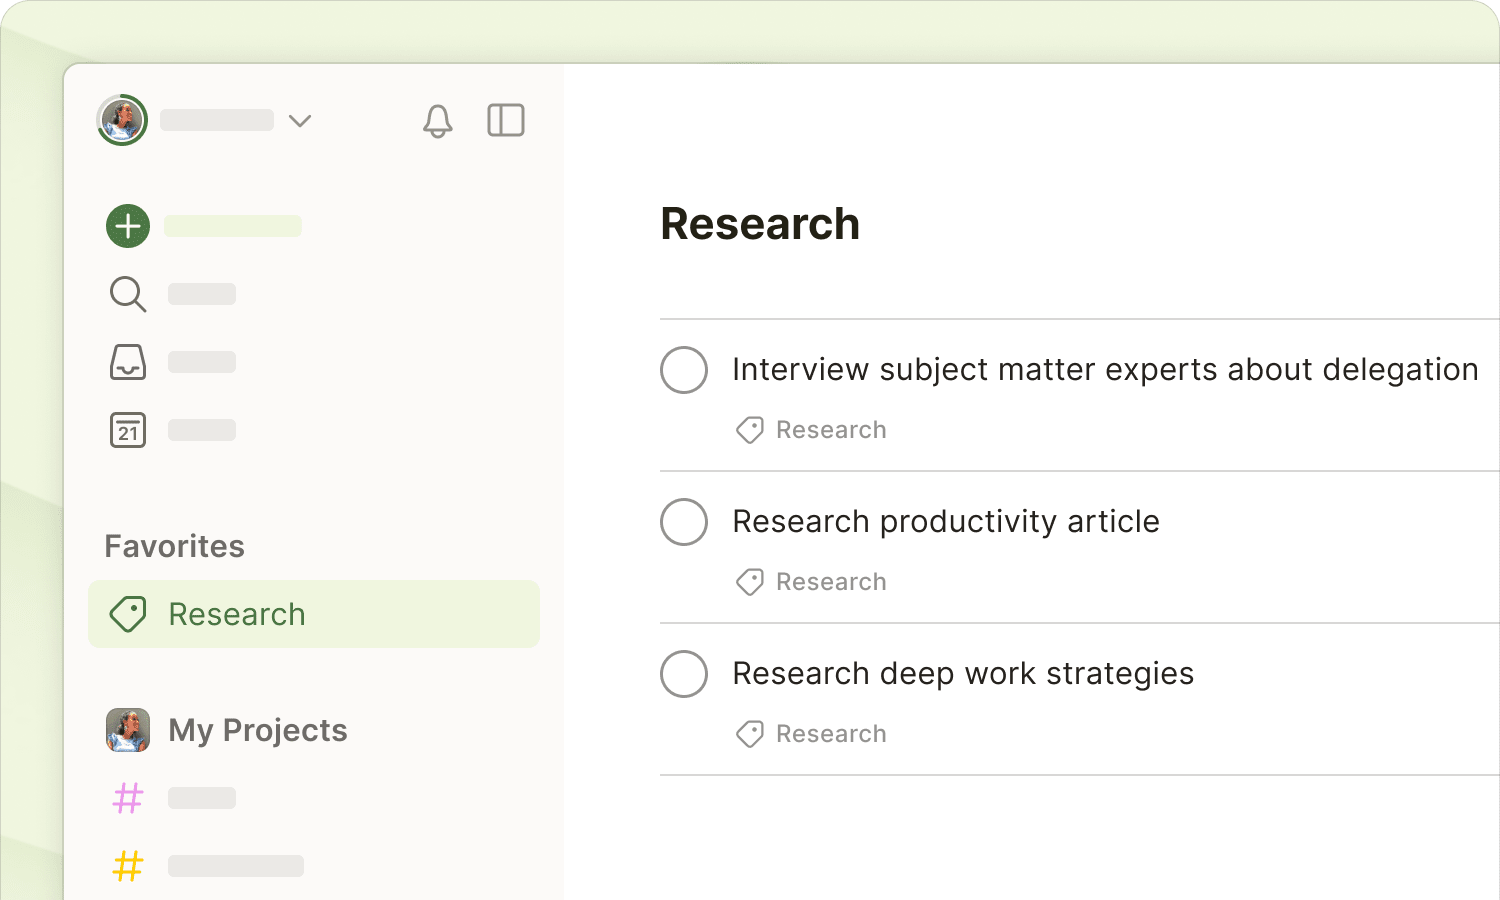Open the Inbox tray icon
1500x900 pixels.
tap(127, 362)
